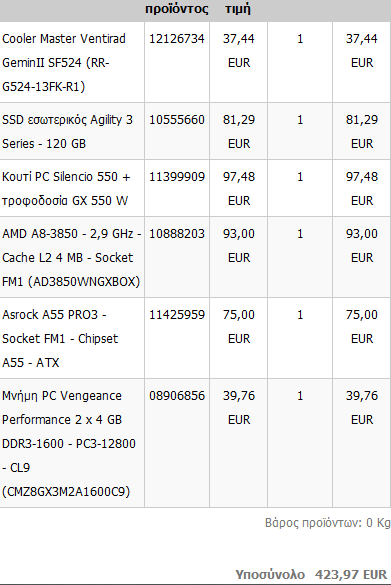Click product code 12126734
Screen dimensions: 391x585
click(177, 39)
